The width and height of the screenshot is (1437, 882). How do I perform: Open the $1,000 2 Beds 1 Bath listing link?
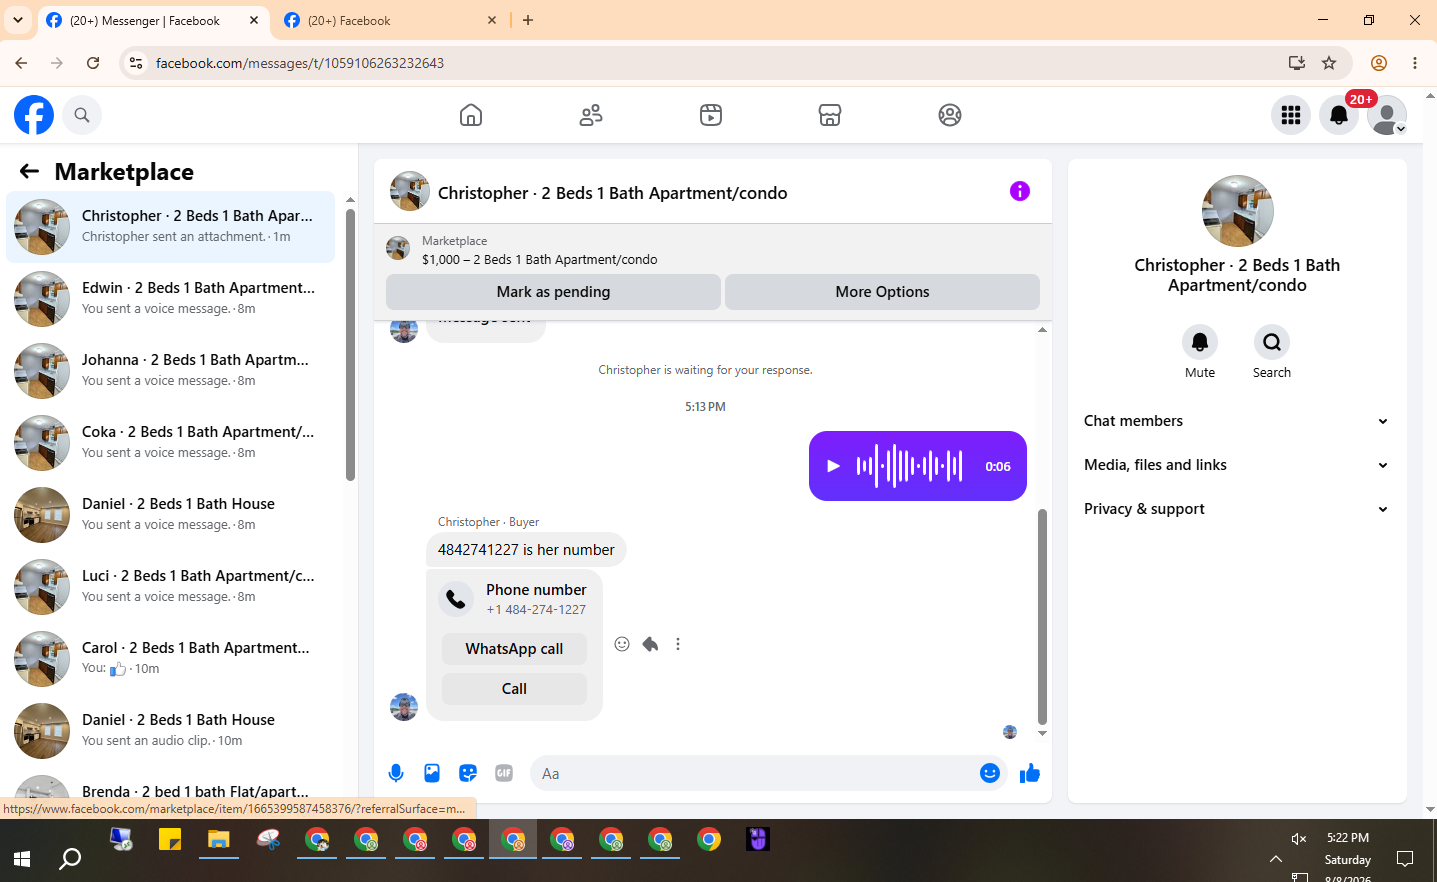[539, 259]
